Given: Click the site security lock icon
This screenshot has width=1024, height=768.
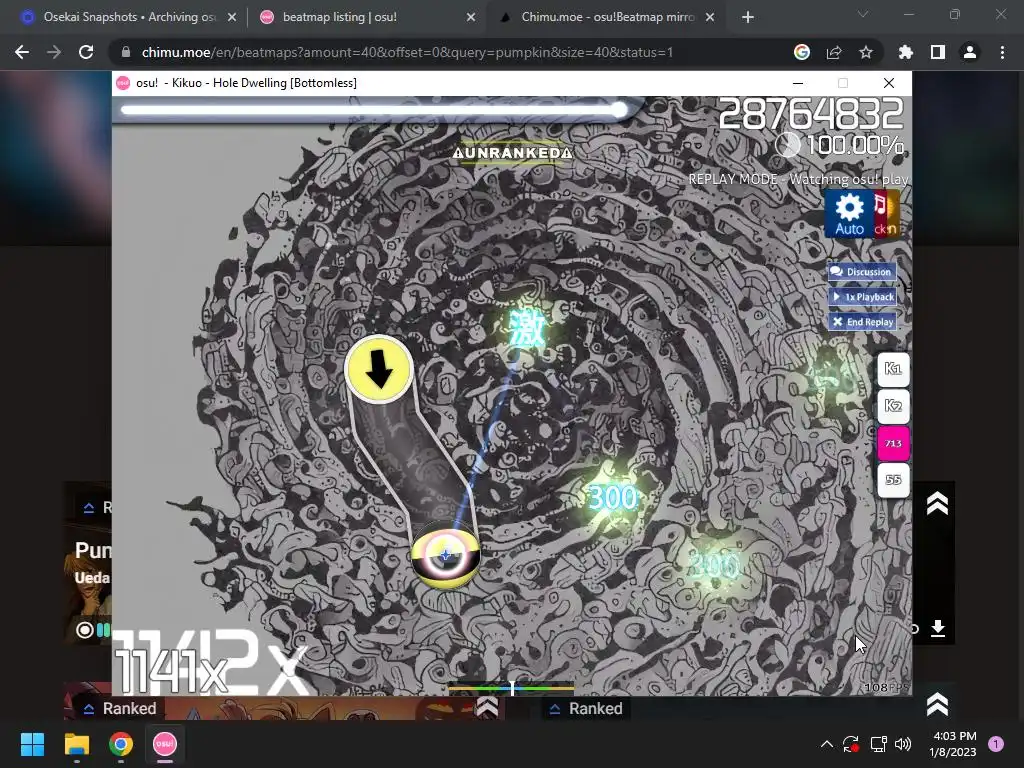Looking at the screenshot, I should click(x=126, y=52).
